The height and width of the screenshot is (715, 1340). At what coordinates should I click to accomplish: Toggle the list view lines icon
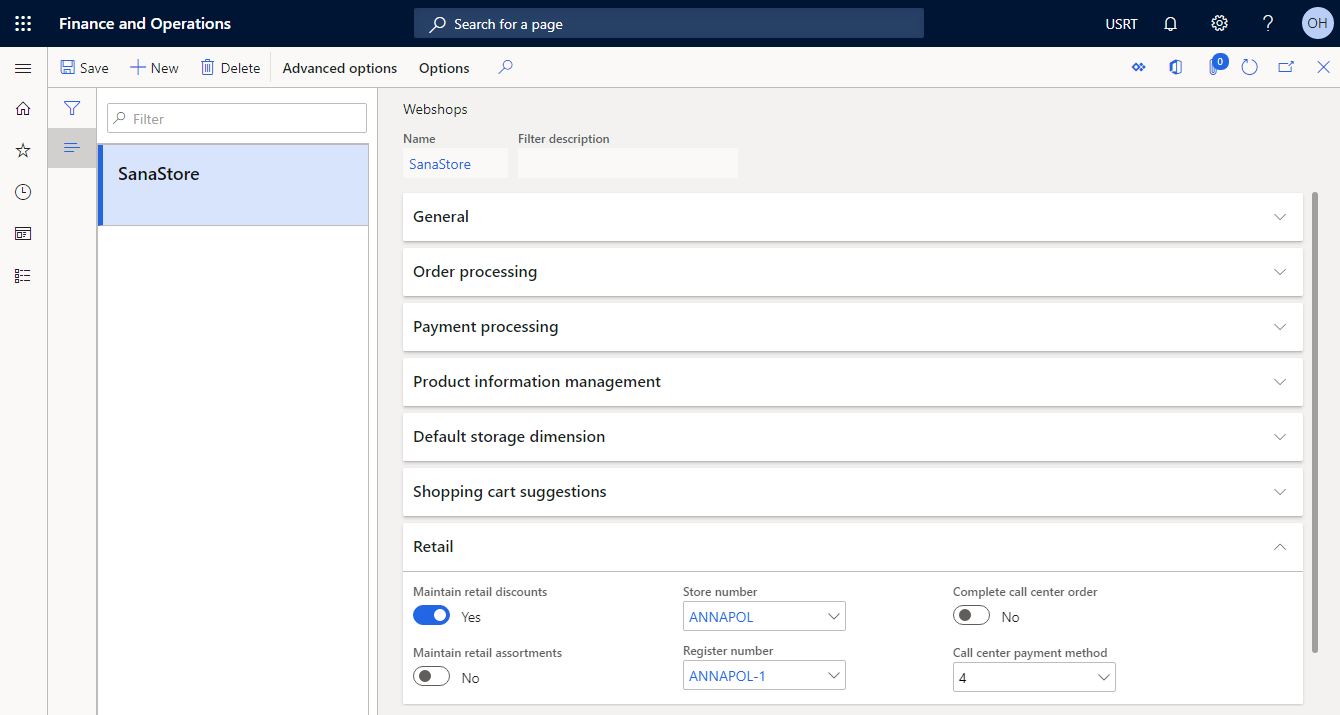click(72, 148)
